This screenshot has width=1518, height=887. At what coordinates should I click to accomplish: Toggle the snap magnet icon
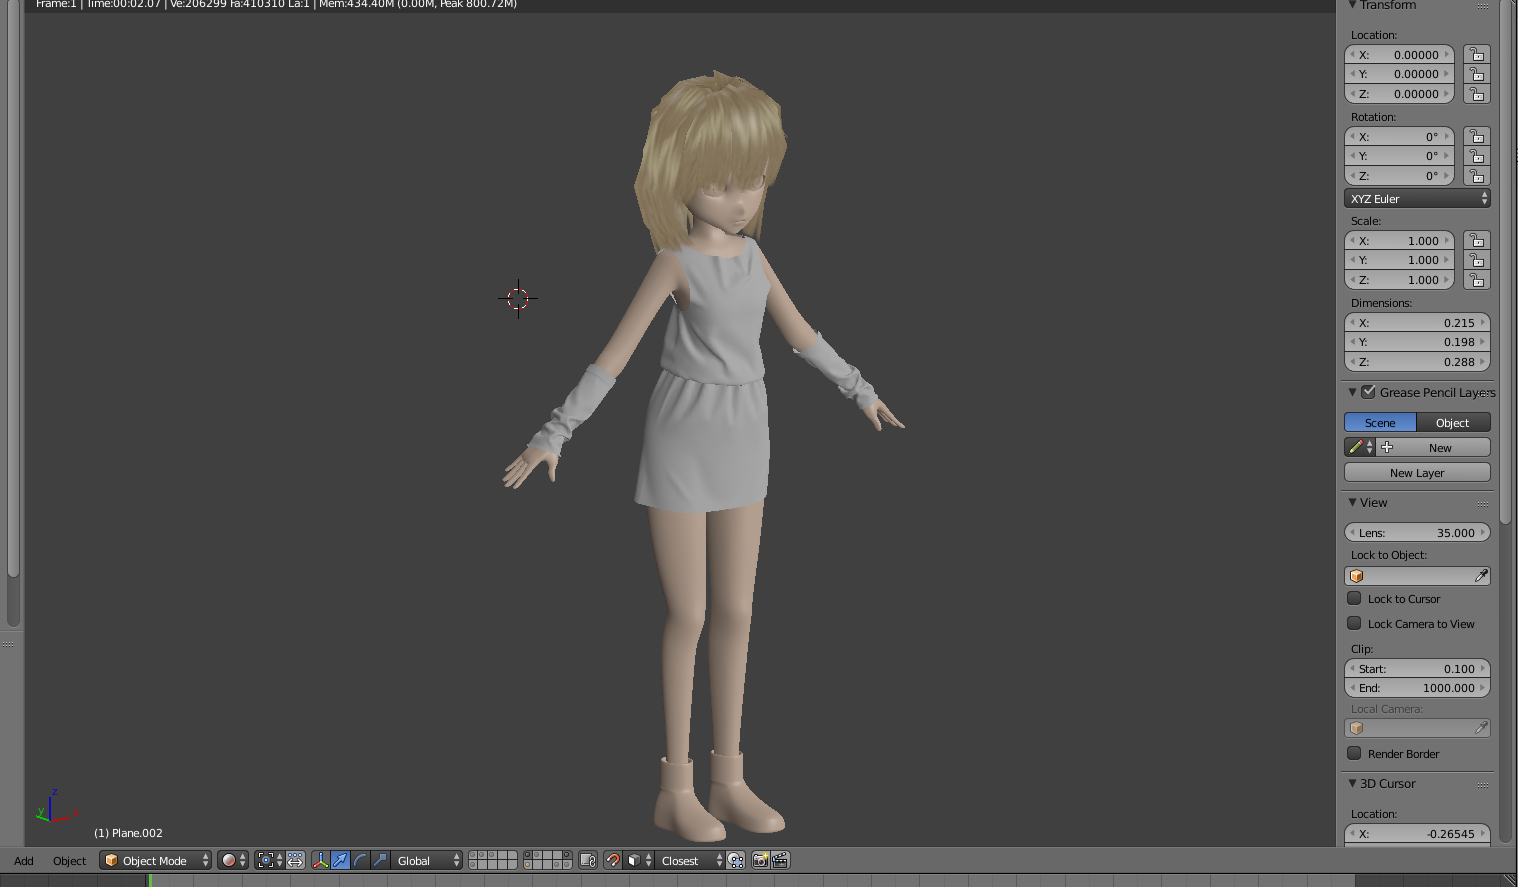[x=613, y=860]
